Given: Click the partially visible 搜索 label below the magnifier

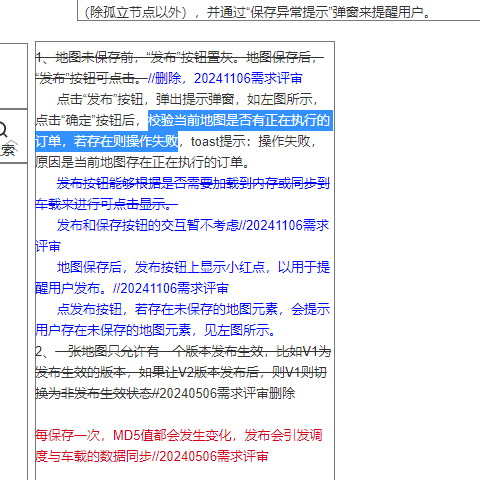Looking at the screenshot, I should coord(8,149).
